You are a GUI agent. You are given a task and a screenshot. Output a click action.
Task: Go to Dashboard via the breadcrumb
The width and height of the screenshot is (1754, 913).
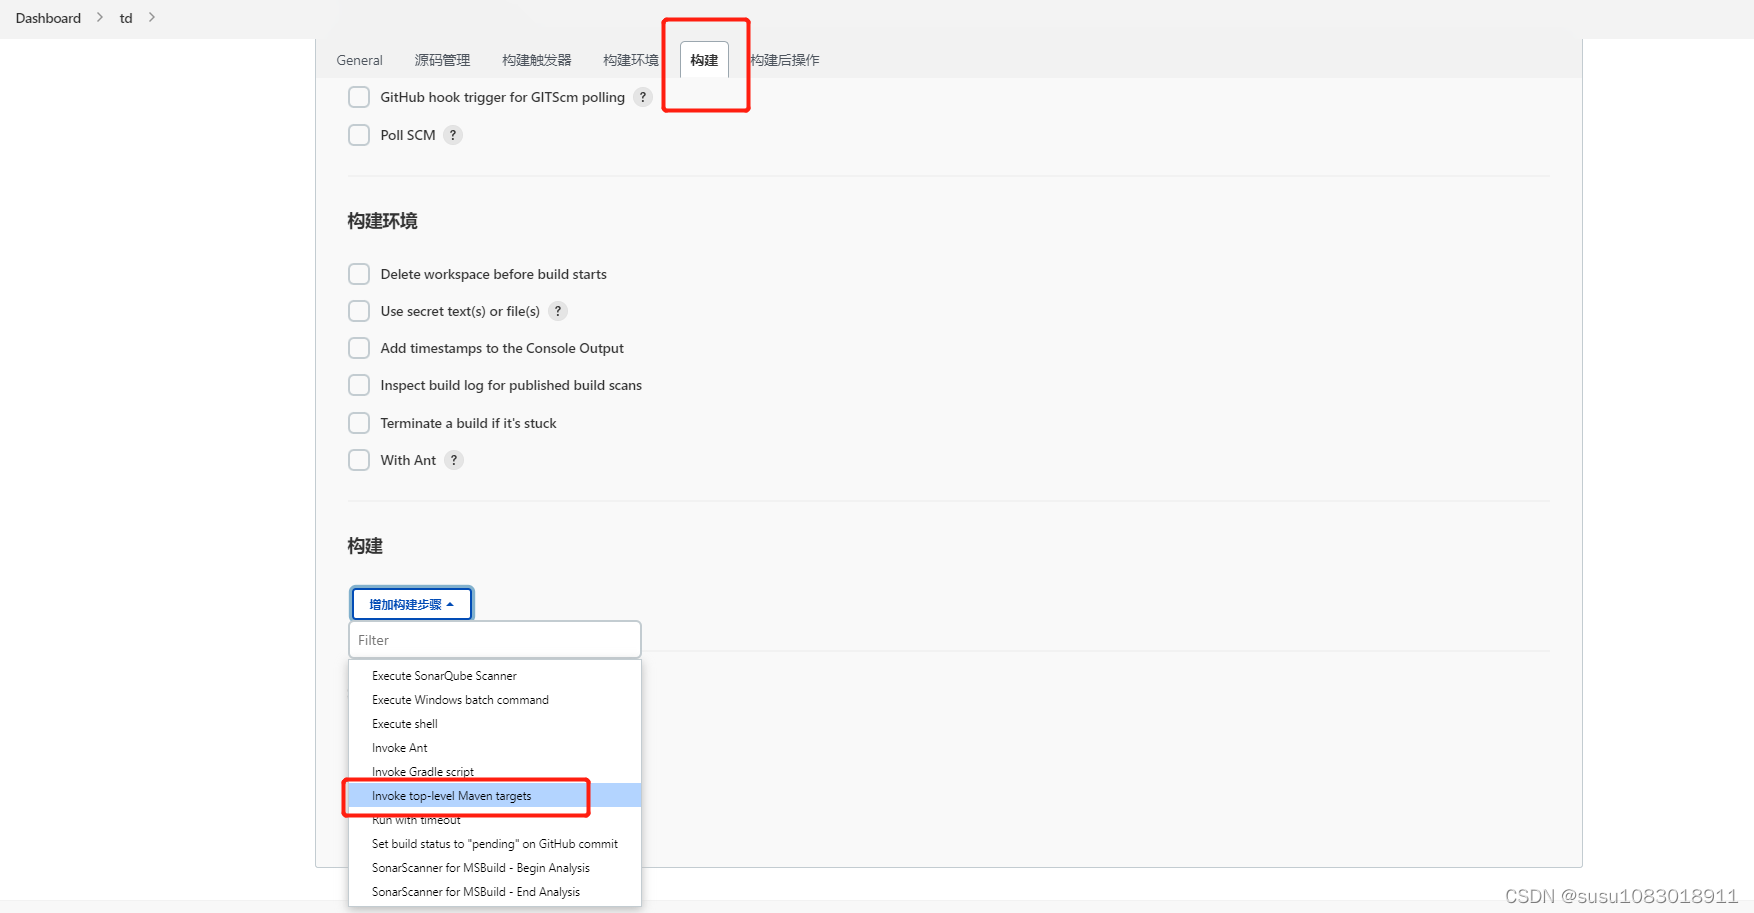pyautogui.click(x=47, y=17)
